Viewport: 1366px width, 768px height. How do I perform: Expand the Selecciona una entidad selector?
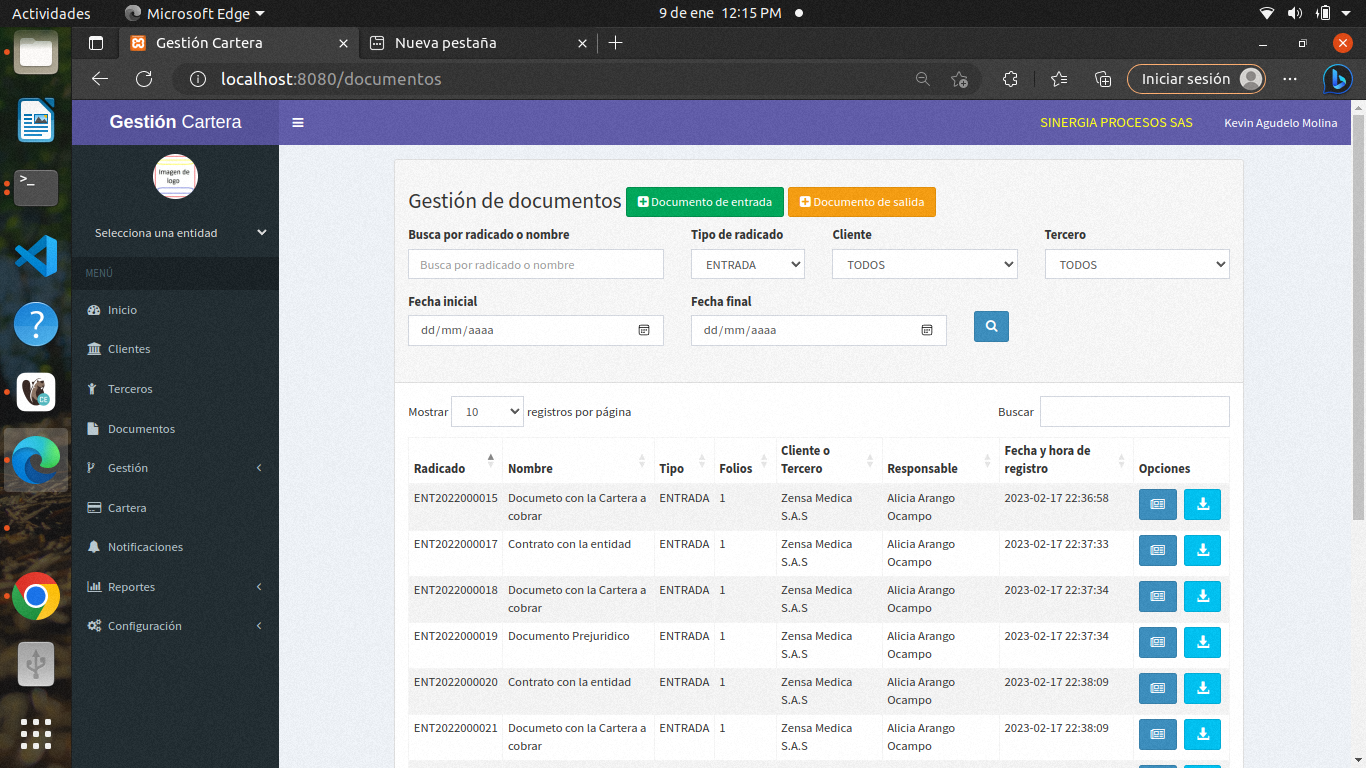click(x=180, y=233)
